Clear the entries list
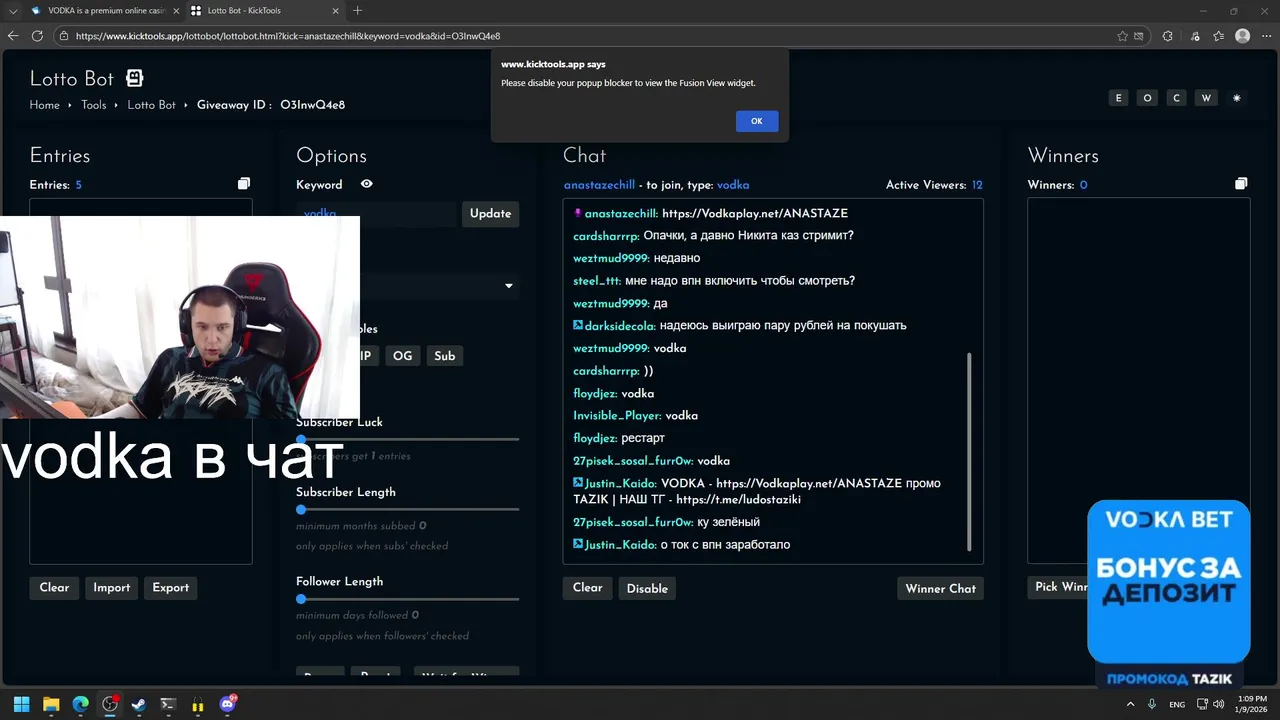 coord(54,588)
